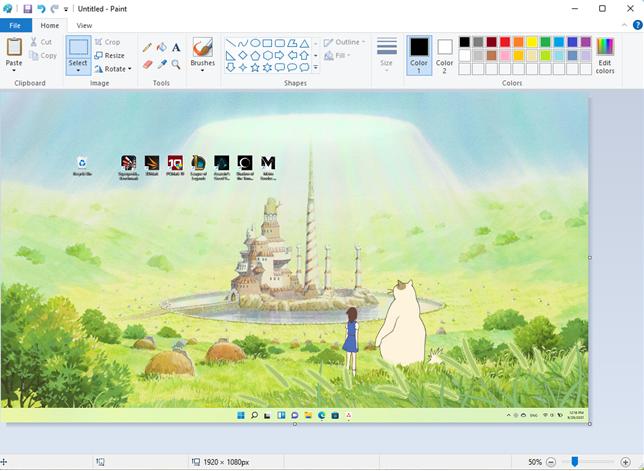Viewport: 644px width, 471px height.
Task: Click the Save icon in title bar
Action: (28, 9)
